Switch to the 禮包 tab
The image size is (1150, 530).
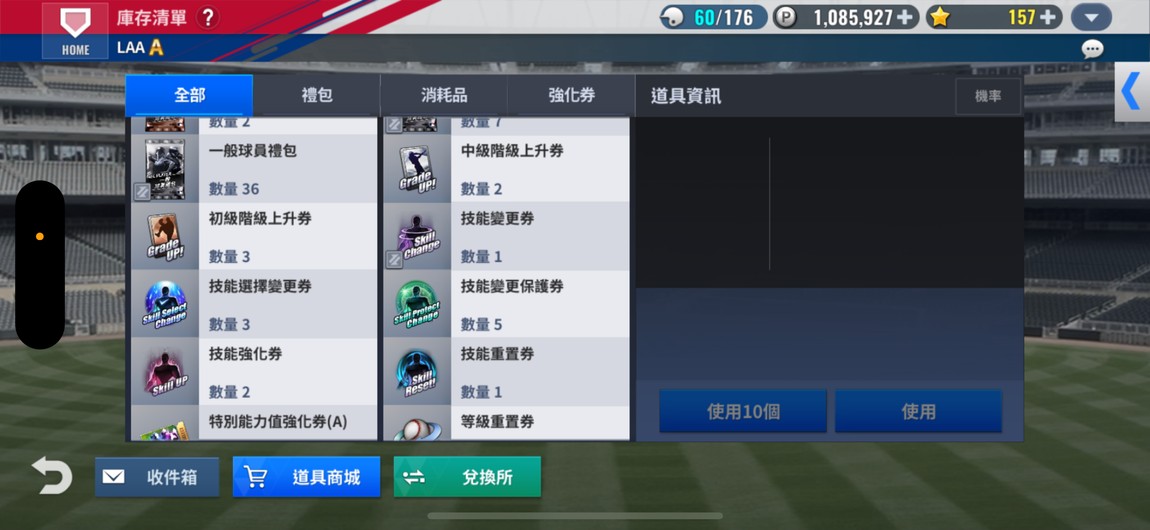click(317, 95)
